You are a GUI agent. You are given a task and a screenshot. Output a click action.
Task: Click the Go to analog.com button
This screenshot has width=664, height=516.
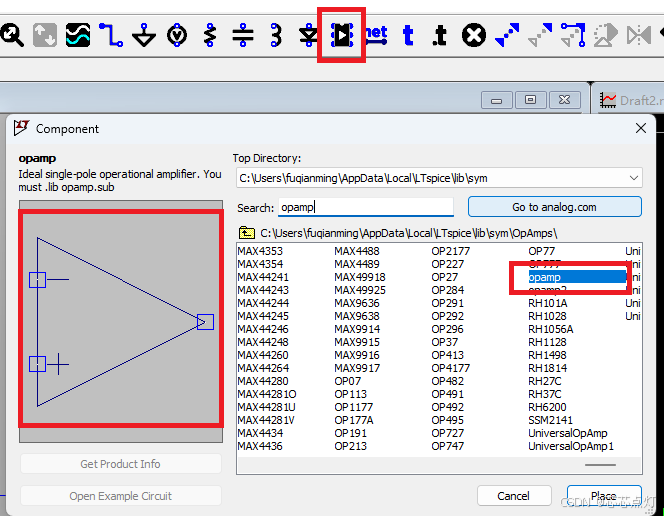coord(554,207)
